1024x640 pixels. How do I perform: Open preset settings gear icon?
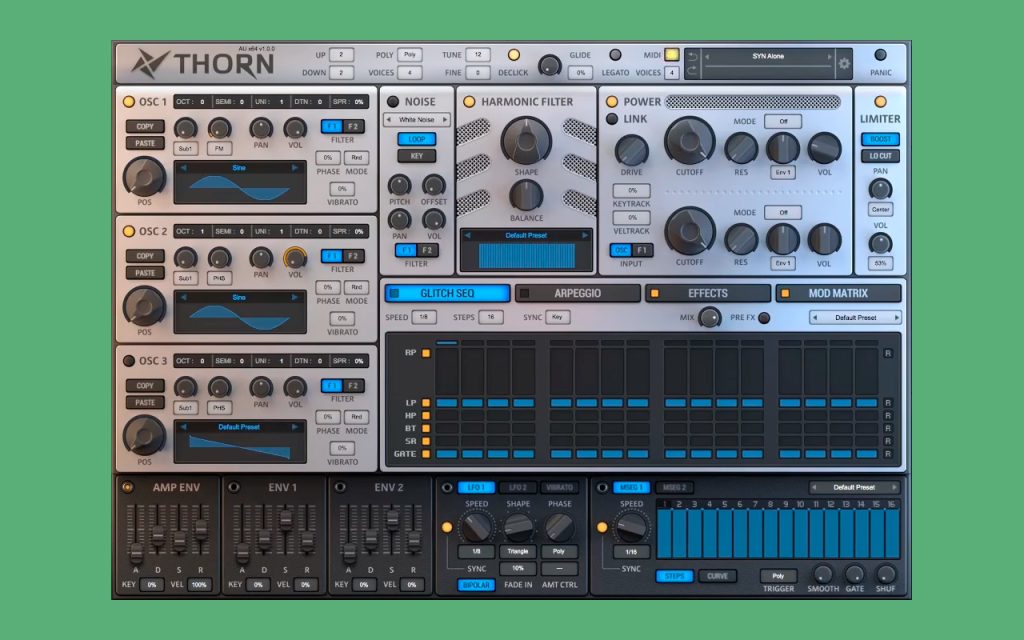tap(844, 64)
